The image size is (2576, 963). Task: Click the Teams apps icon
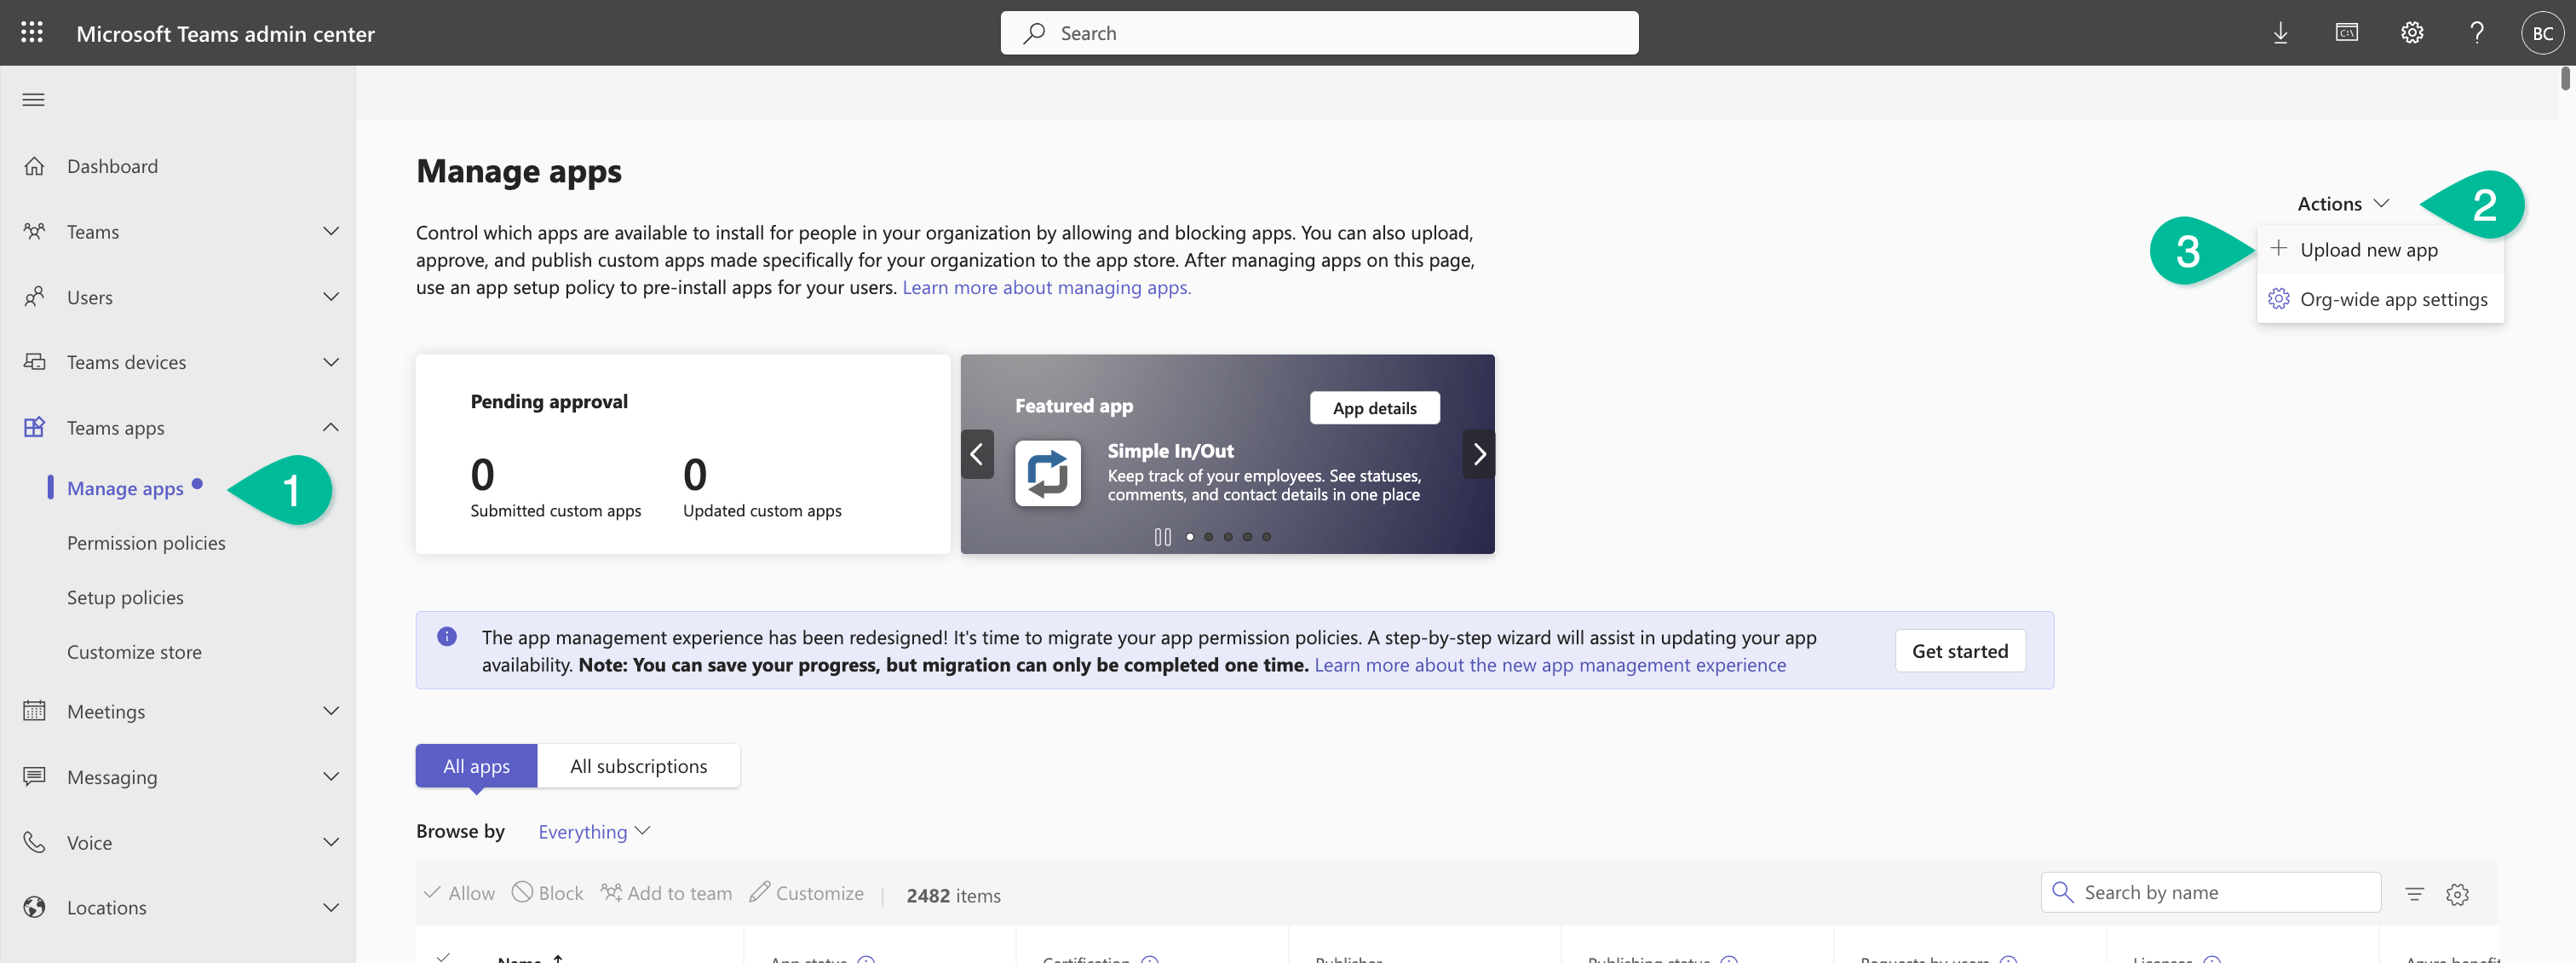(x=34, y=427)
